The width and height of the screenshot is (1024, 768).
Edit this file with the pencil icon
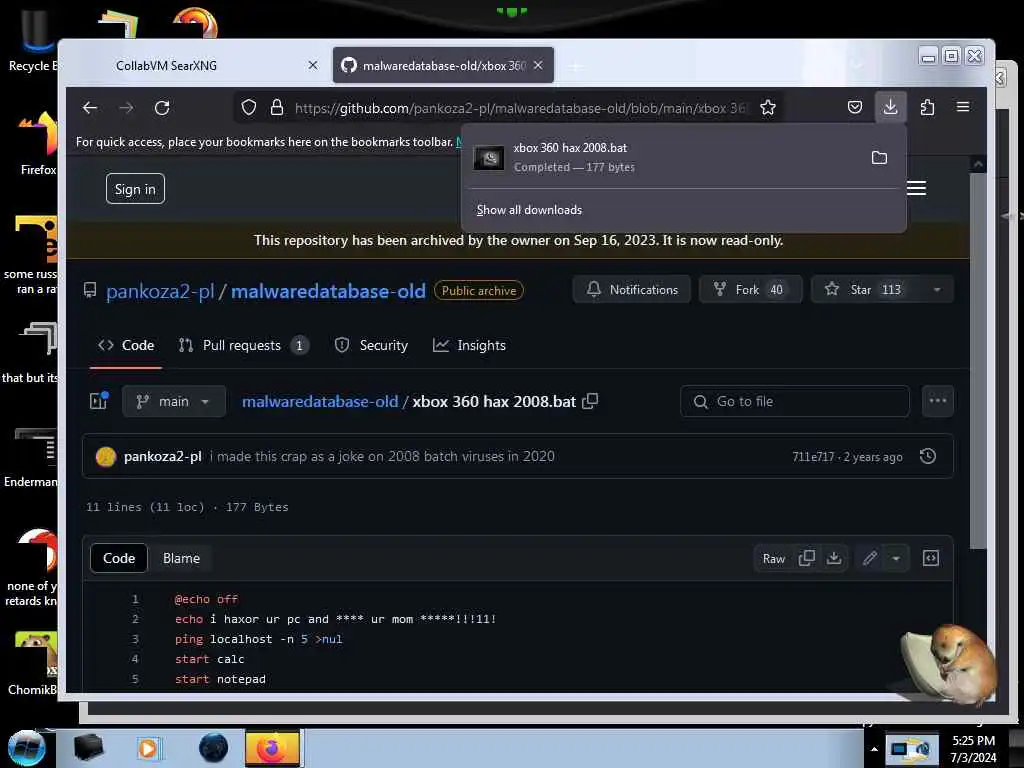tap(869, 558)
